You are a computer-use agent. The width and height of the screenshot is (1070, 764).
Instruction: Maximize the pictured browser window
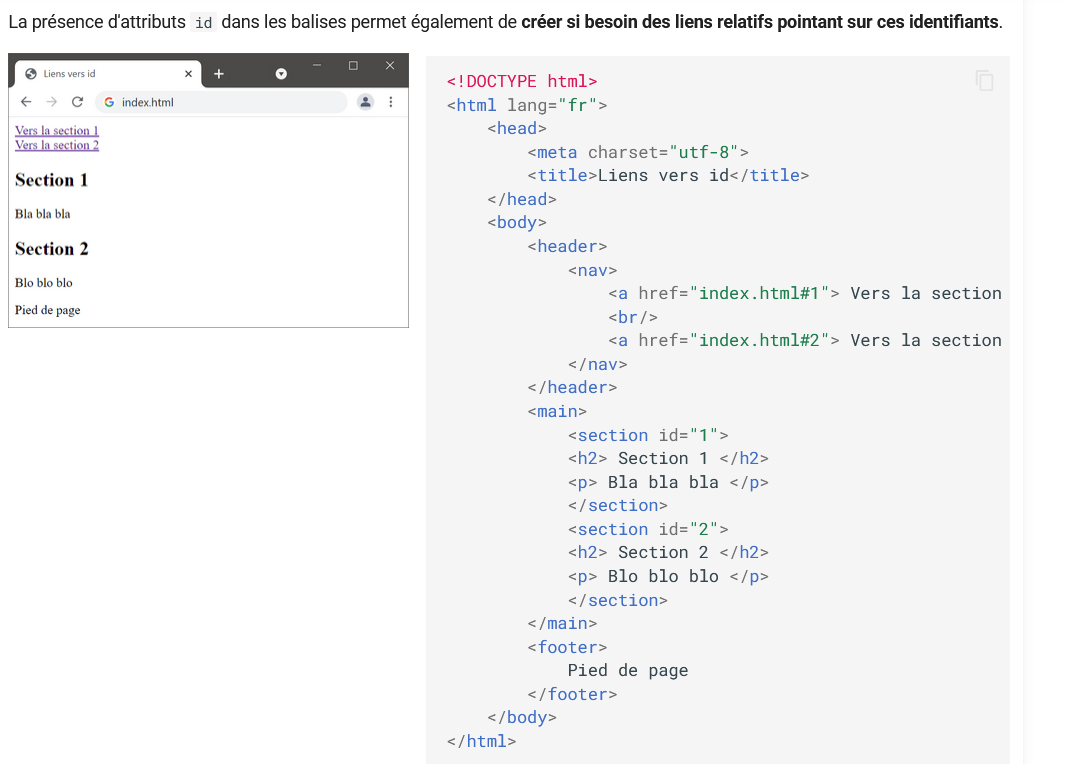[x=353, y=66]
